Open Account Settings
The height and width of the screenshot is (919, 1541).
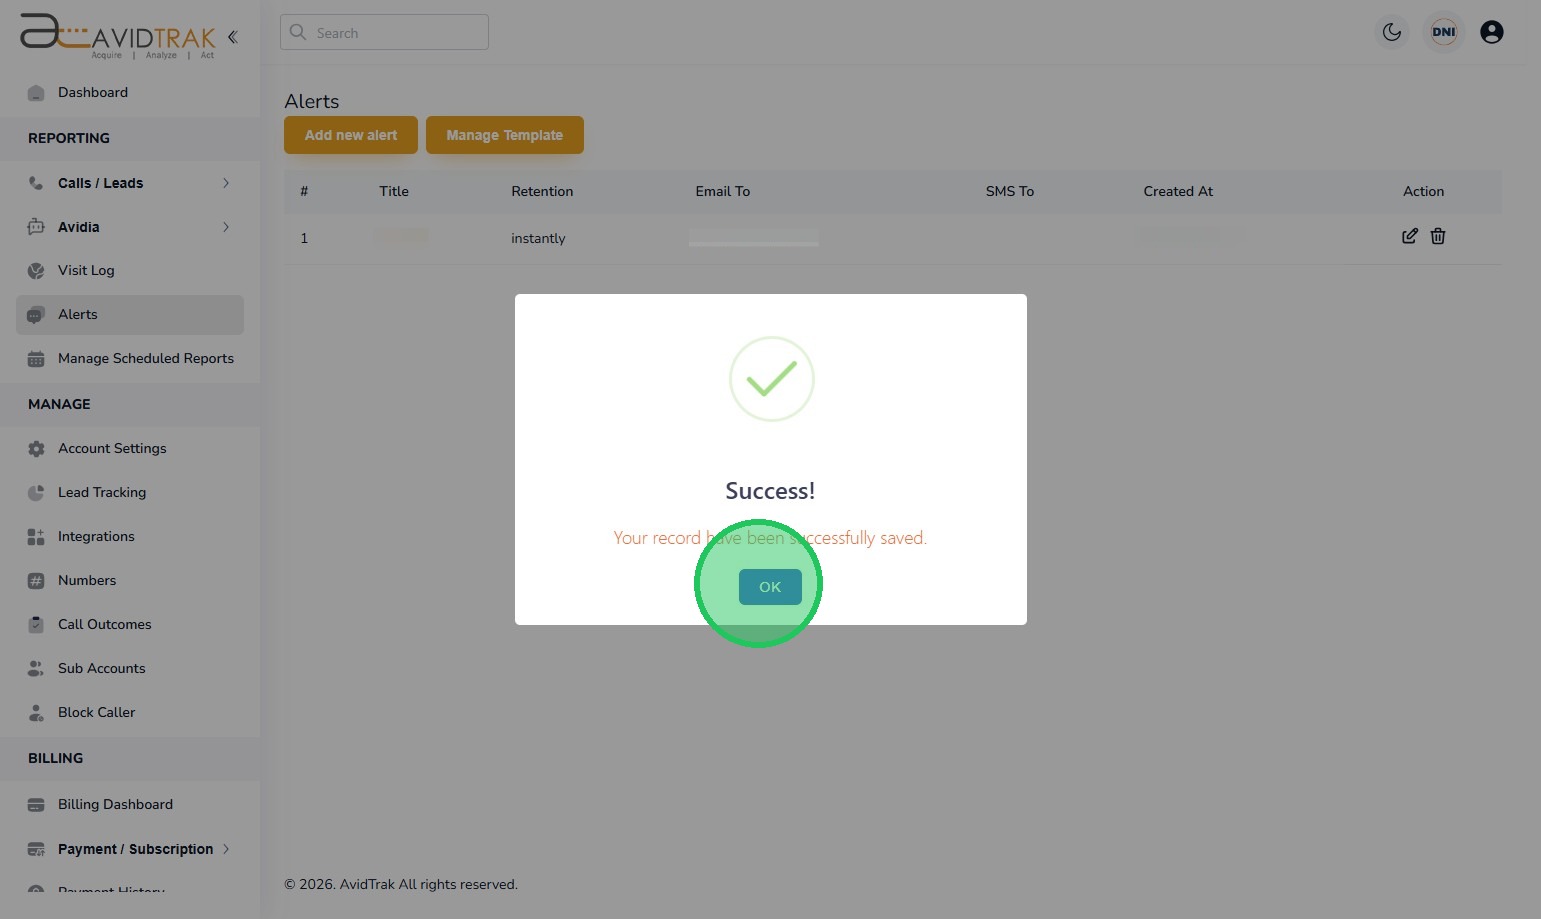tap(112, 448)
